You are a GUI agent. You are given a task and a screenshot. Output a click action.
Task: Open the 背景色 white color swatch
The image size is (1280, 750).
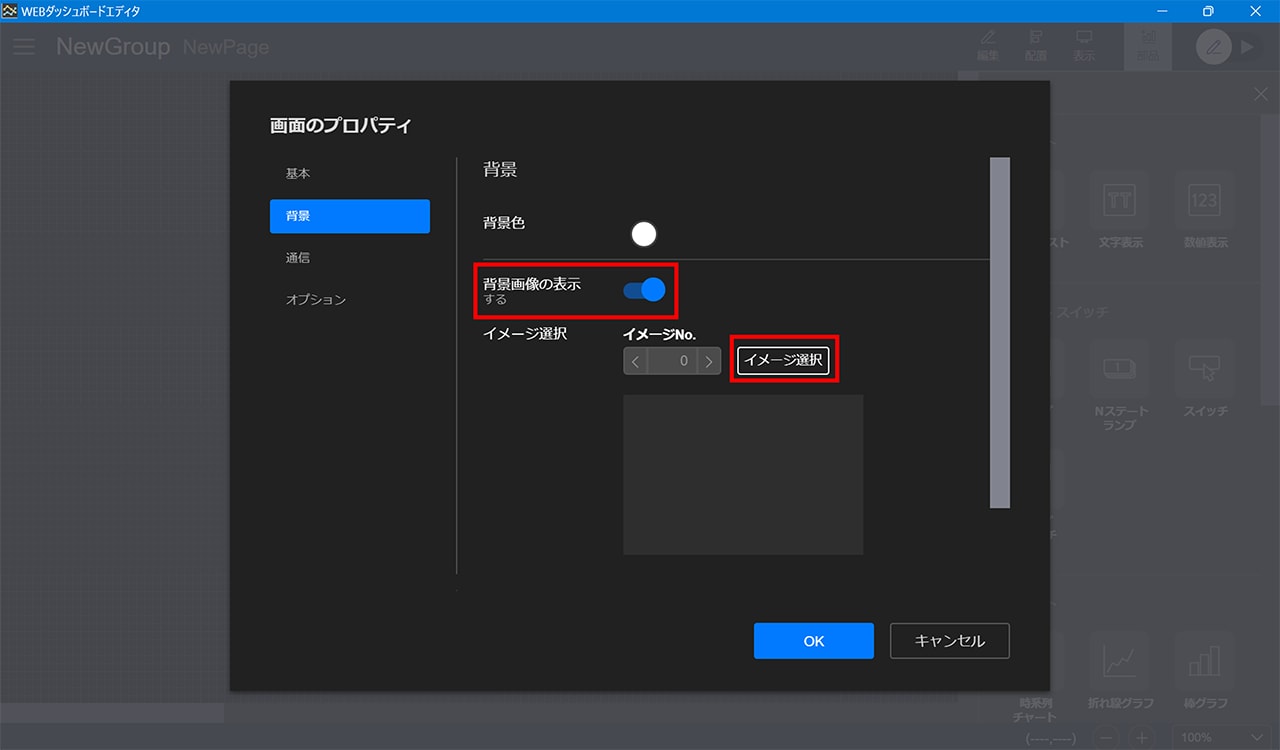coord(644,234)
